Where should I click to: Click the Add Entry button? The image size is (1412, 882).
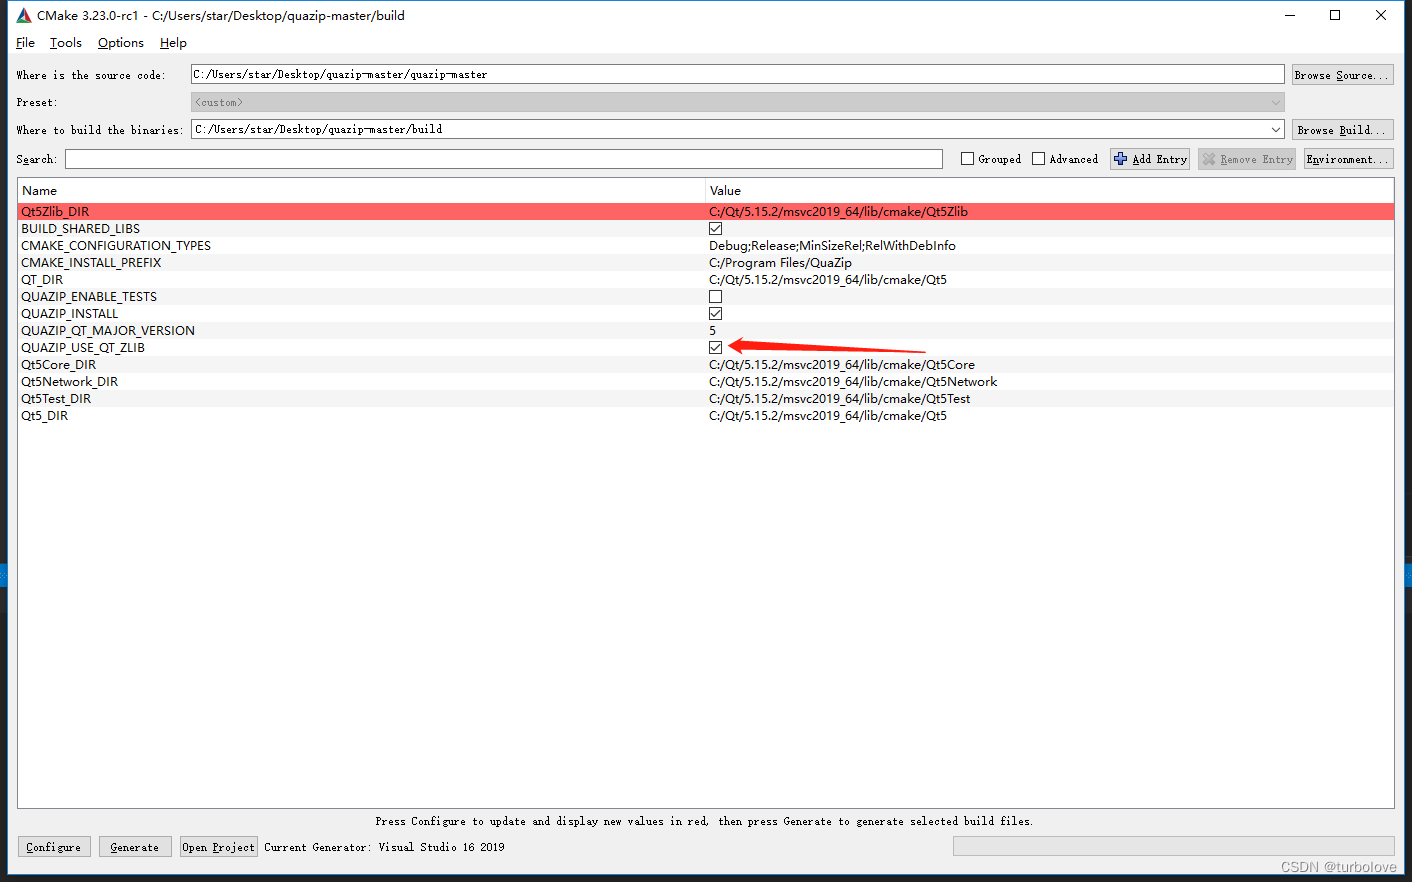coord(1150,159)
